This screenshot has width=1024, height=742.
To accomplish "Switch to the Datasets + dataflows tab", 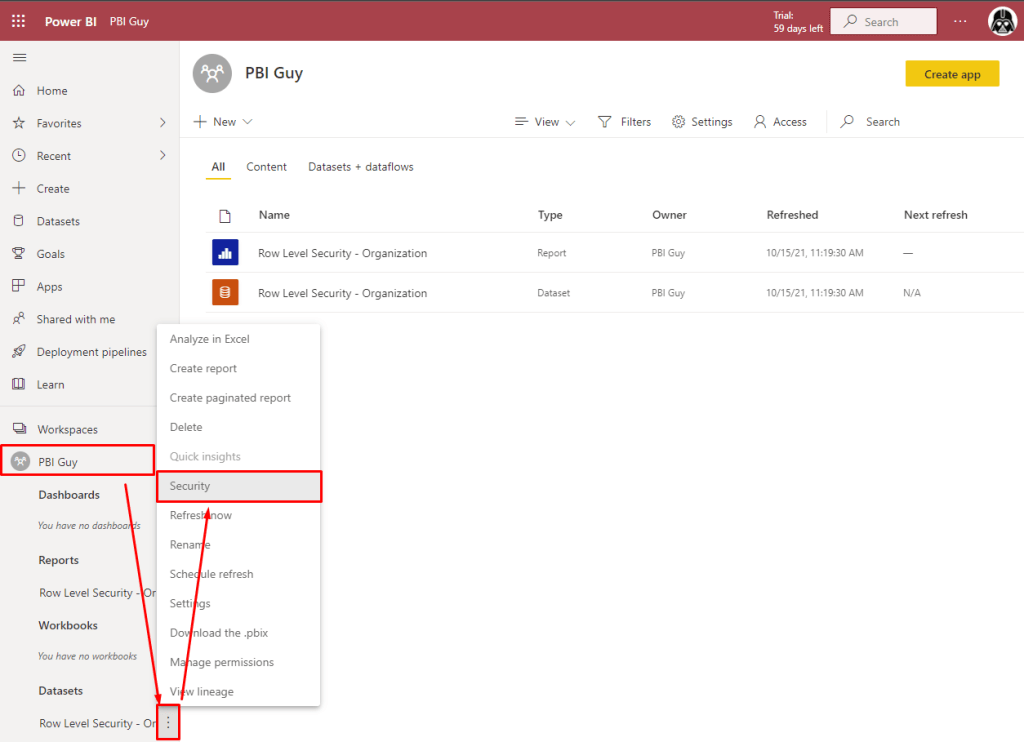I will point(360,167).
